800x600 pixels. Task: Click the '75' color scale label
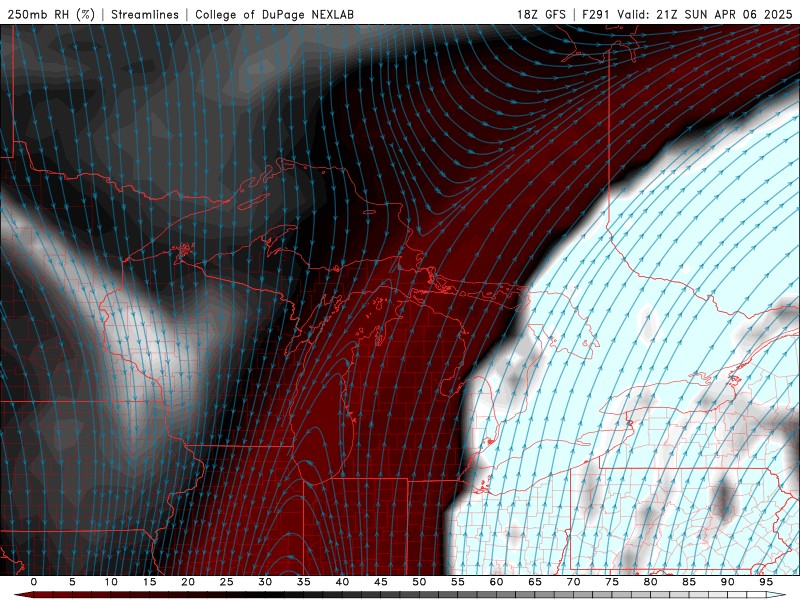point(612,582)
